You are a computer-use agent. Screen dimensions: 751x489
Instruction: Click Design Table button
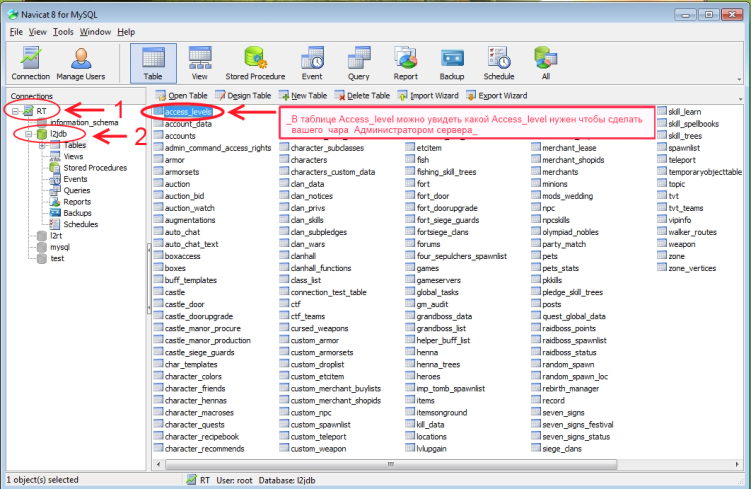click(x=243, y=96)
